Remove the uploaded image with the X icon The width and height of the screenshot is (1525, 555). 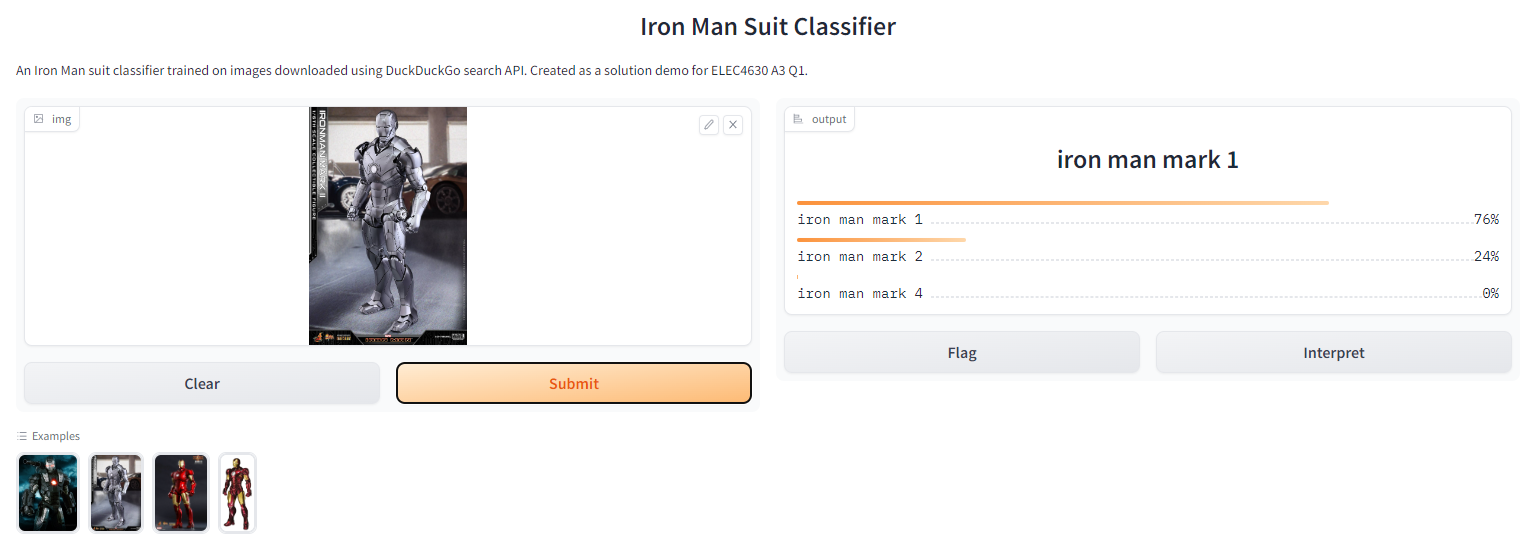click(x=733, y=125)
